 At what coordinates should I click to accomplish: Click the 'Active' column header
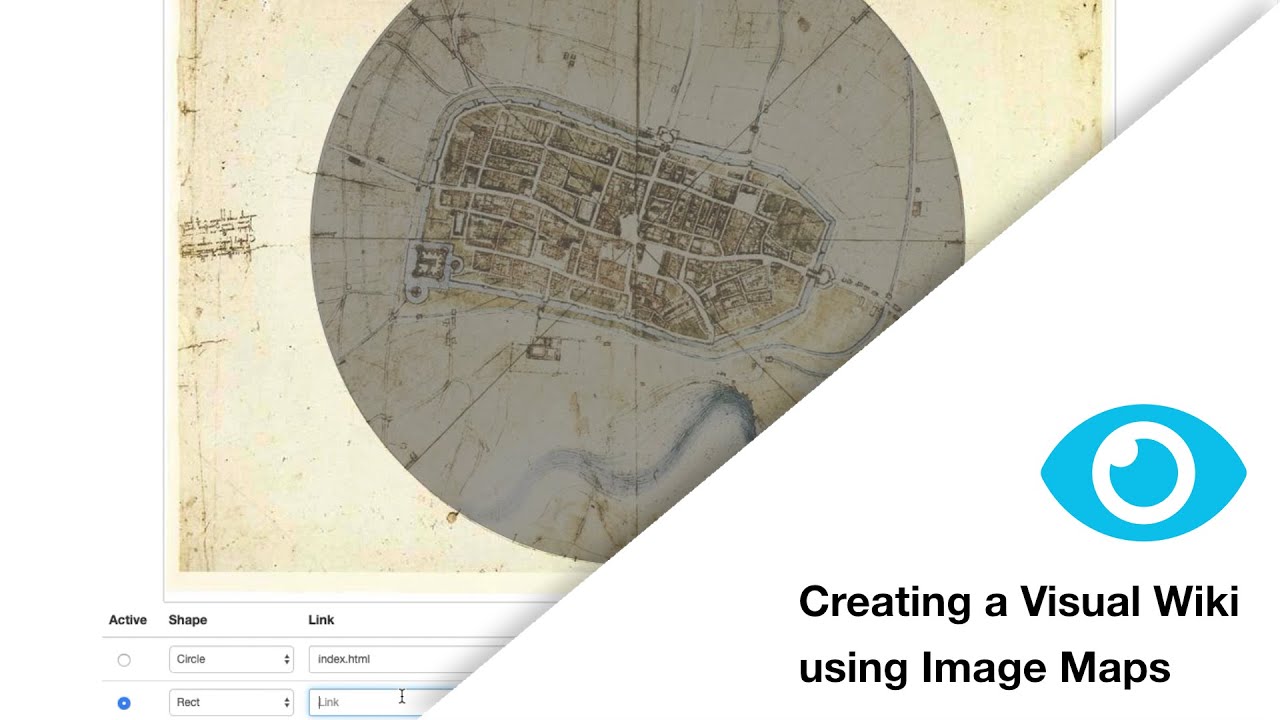128,620
